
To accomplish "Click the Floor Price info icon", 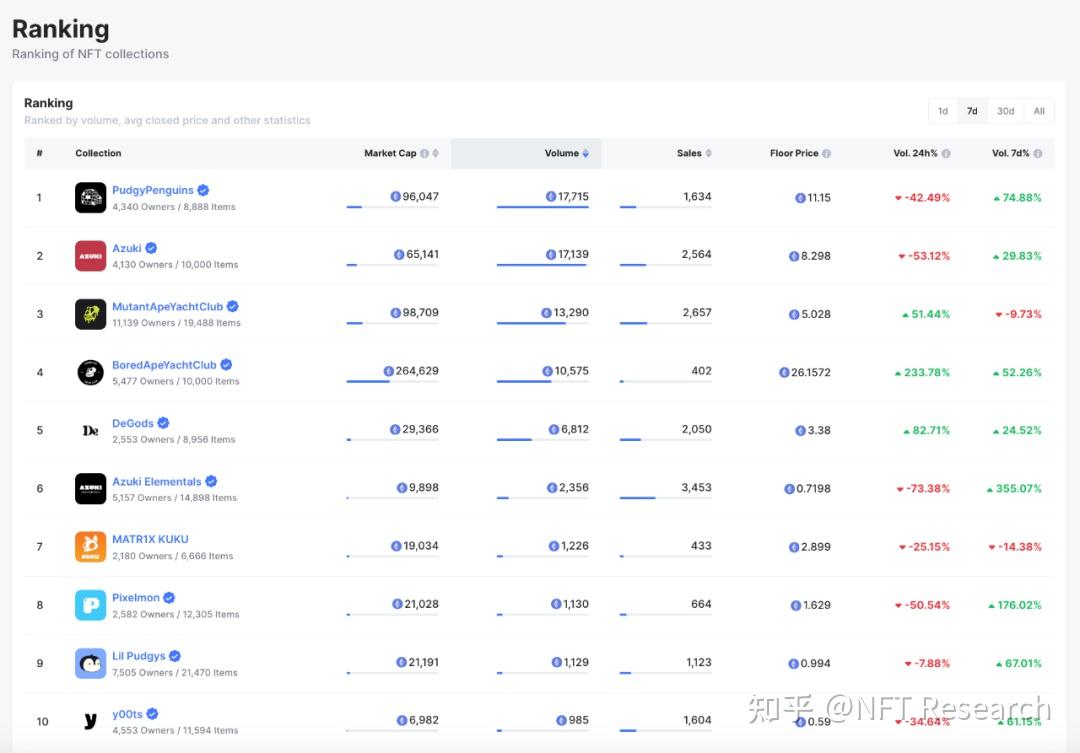I will coord(827,154).
